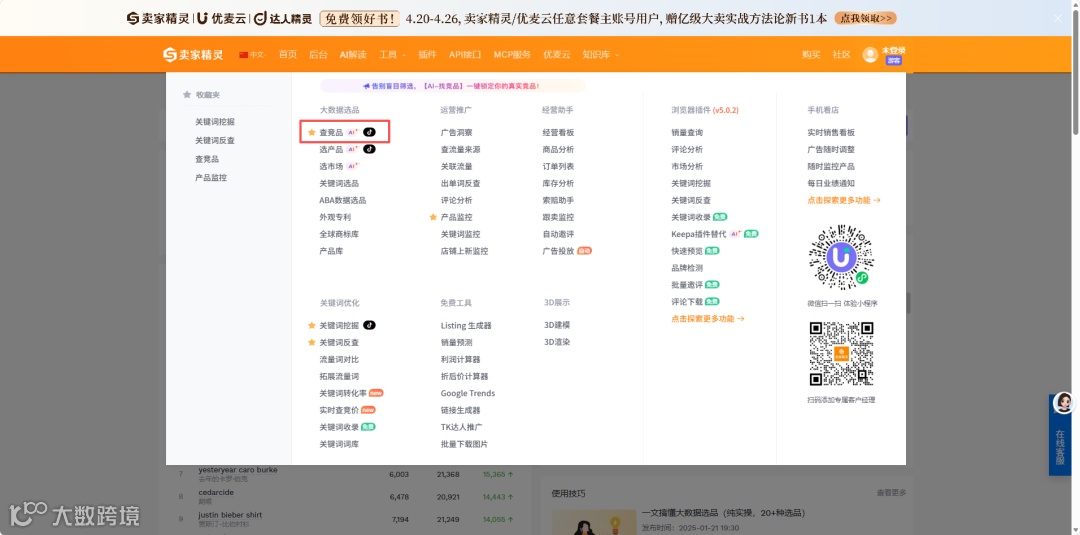The height and width of the screenshot is (535, 1080).
Task: Click the TikTok icon next to 选产品
Action: (x=369, y=149)
